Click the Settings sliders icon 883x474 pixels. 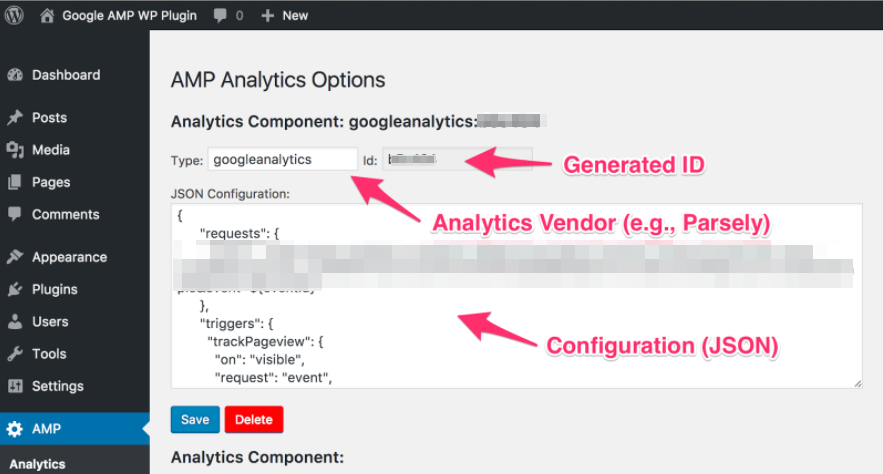click(x=15, y=386)
